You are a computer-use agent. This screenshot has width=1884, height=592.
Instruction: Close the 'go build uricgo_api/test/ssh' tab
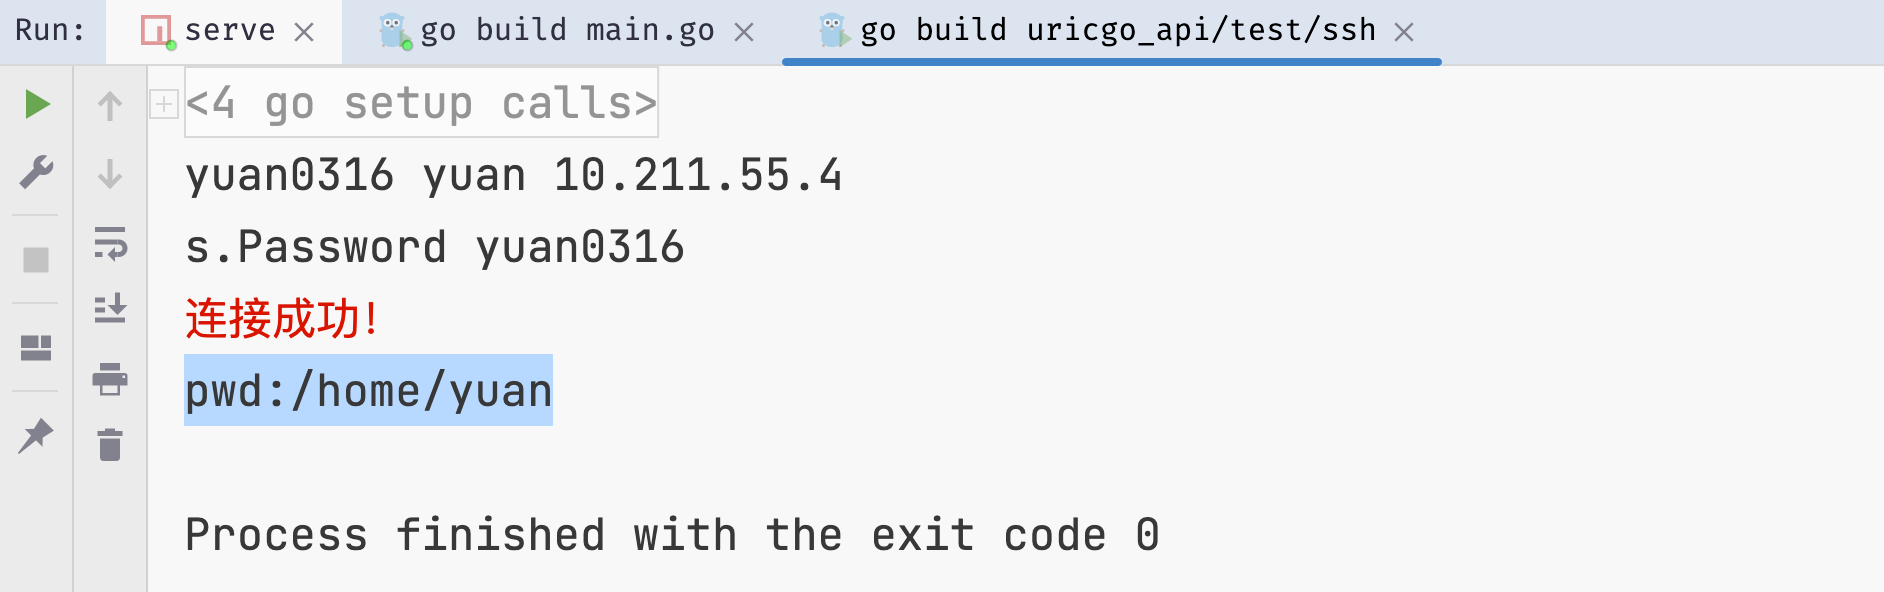click(1404, 33)
